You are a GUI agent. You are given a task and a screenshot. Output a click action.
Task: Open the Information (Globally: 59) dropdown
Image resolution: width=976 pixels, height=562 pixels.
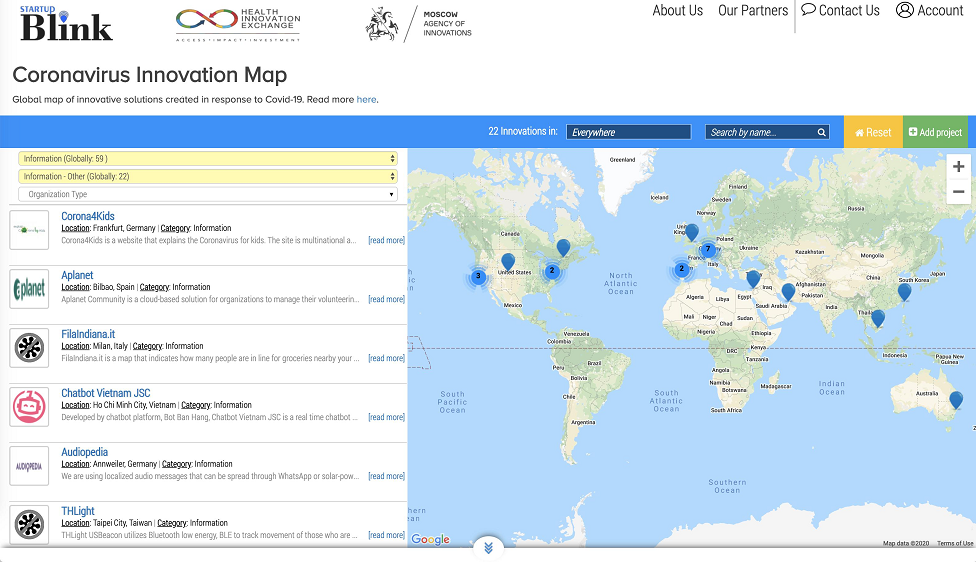point(208,158)
